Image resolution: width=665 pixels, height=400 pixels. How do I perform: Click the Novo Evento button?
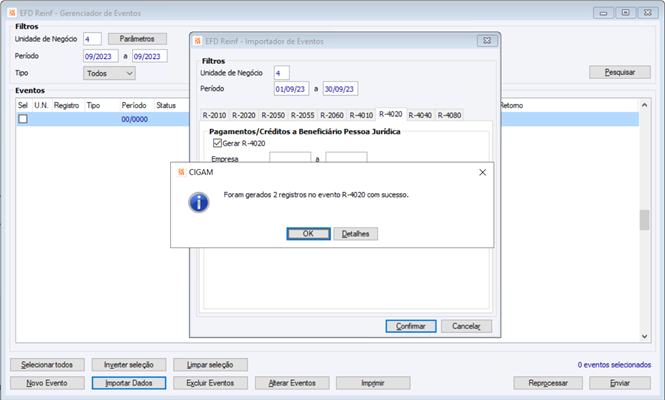[47, 383]
